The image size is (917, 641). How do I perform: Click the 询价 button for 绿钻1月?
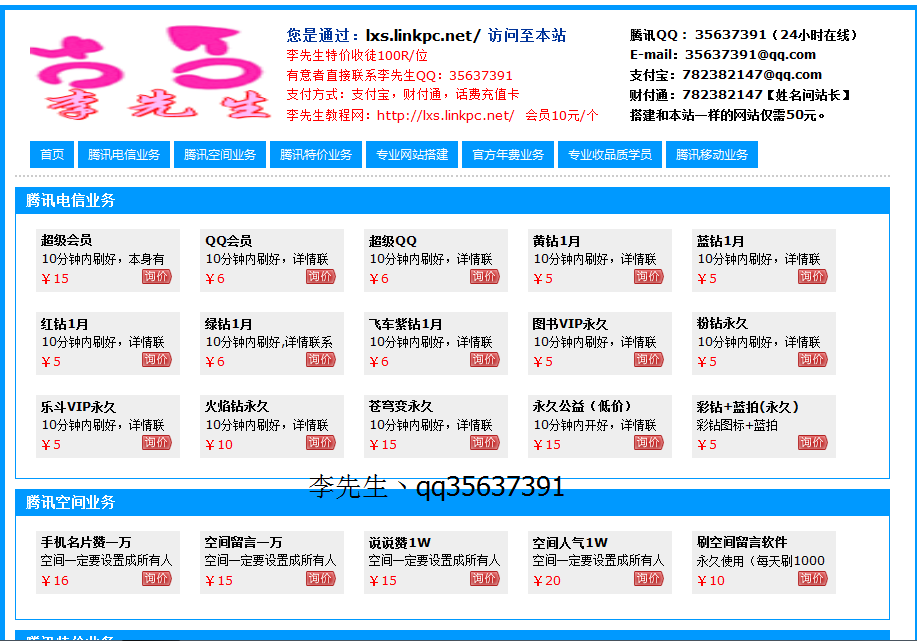point(320,360)
